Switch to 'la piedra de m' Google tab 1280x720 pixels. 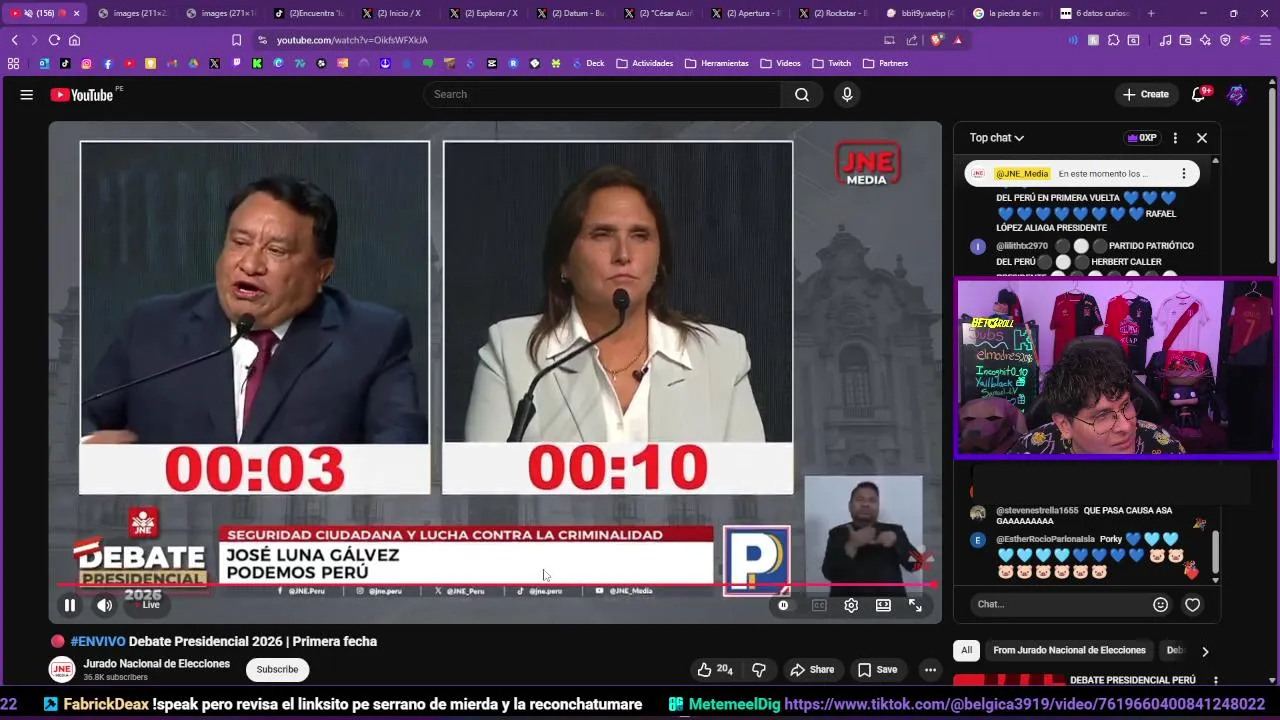click(1007, 13)
